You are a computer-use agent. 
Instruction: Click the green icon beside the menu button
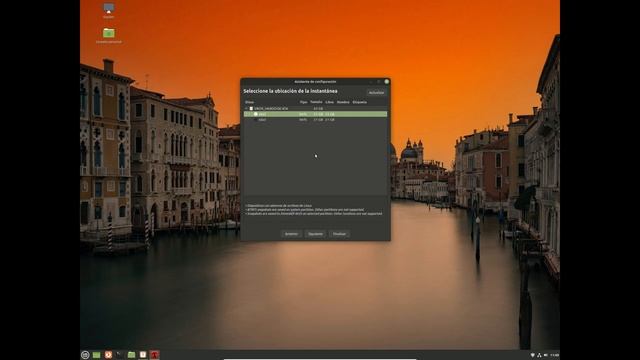[97, 355]
